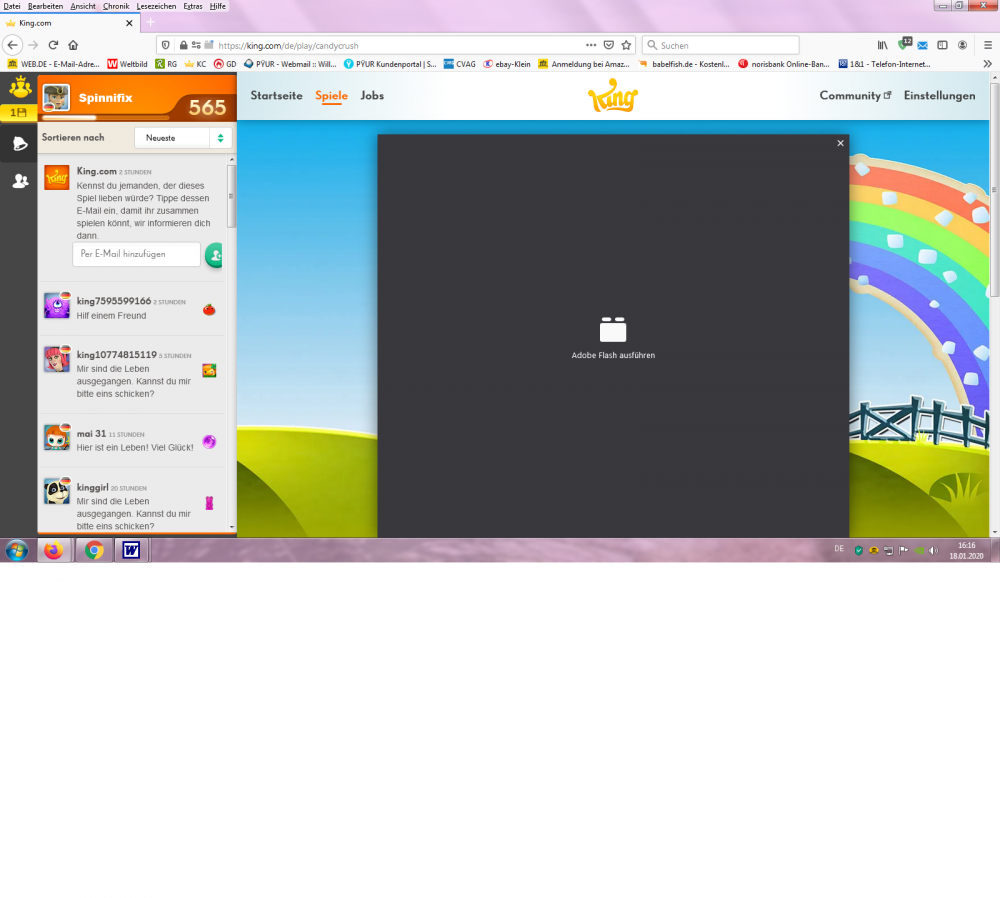This screenshot has height=898, width=1000.
Task: Click the king7595599166 sender name
Action: point(114,300)
